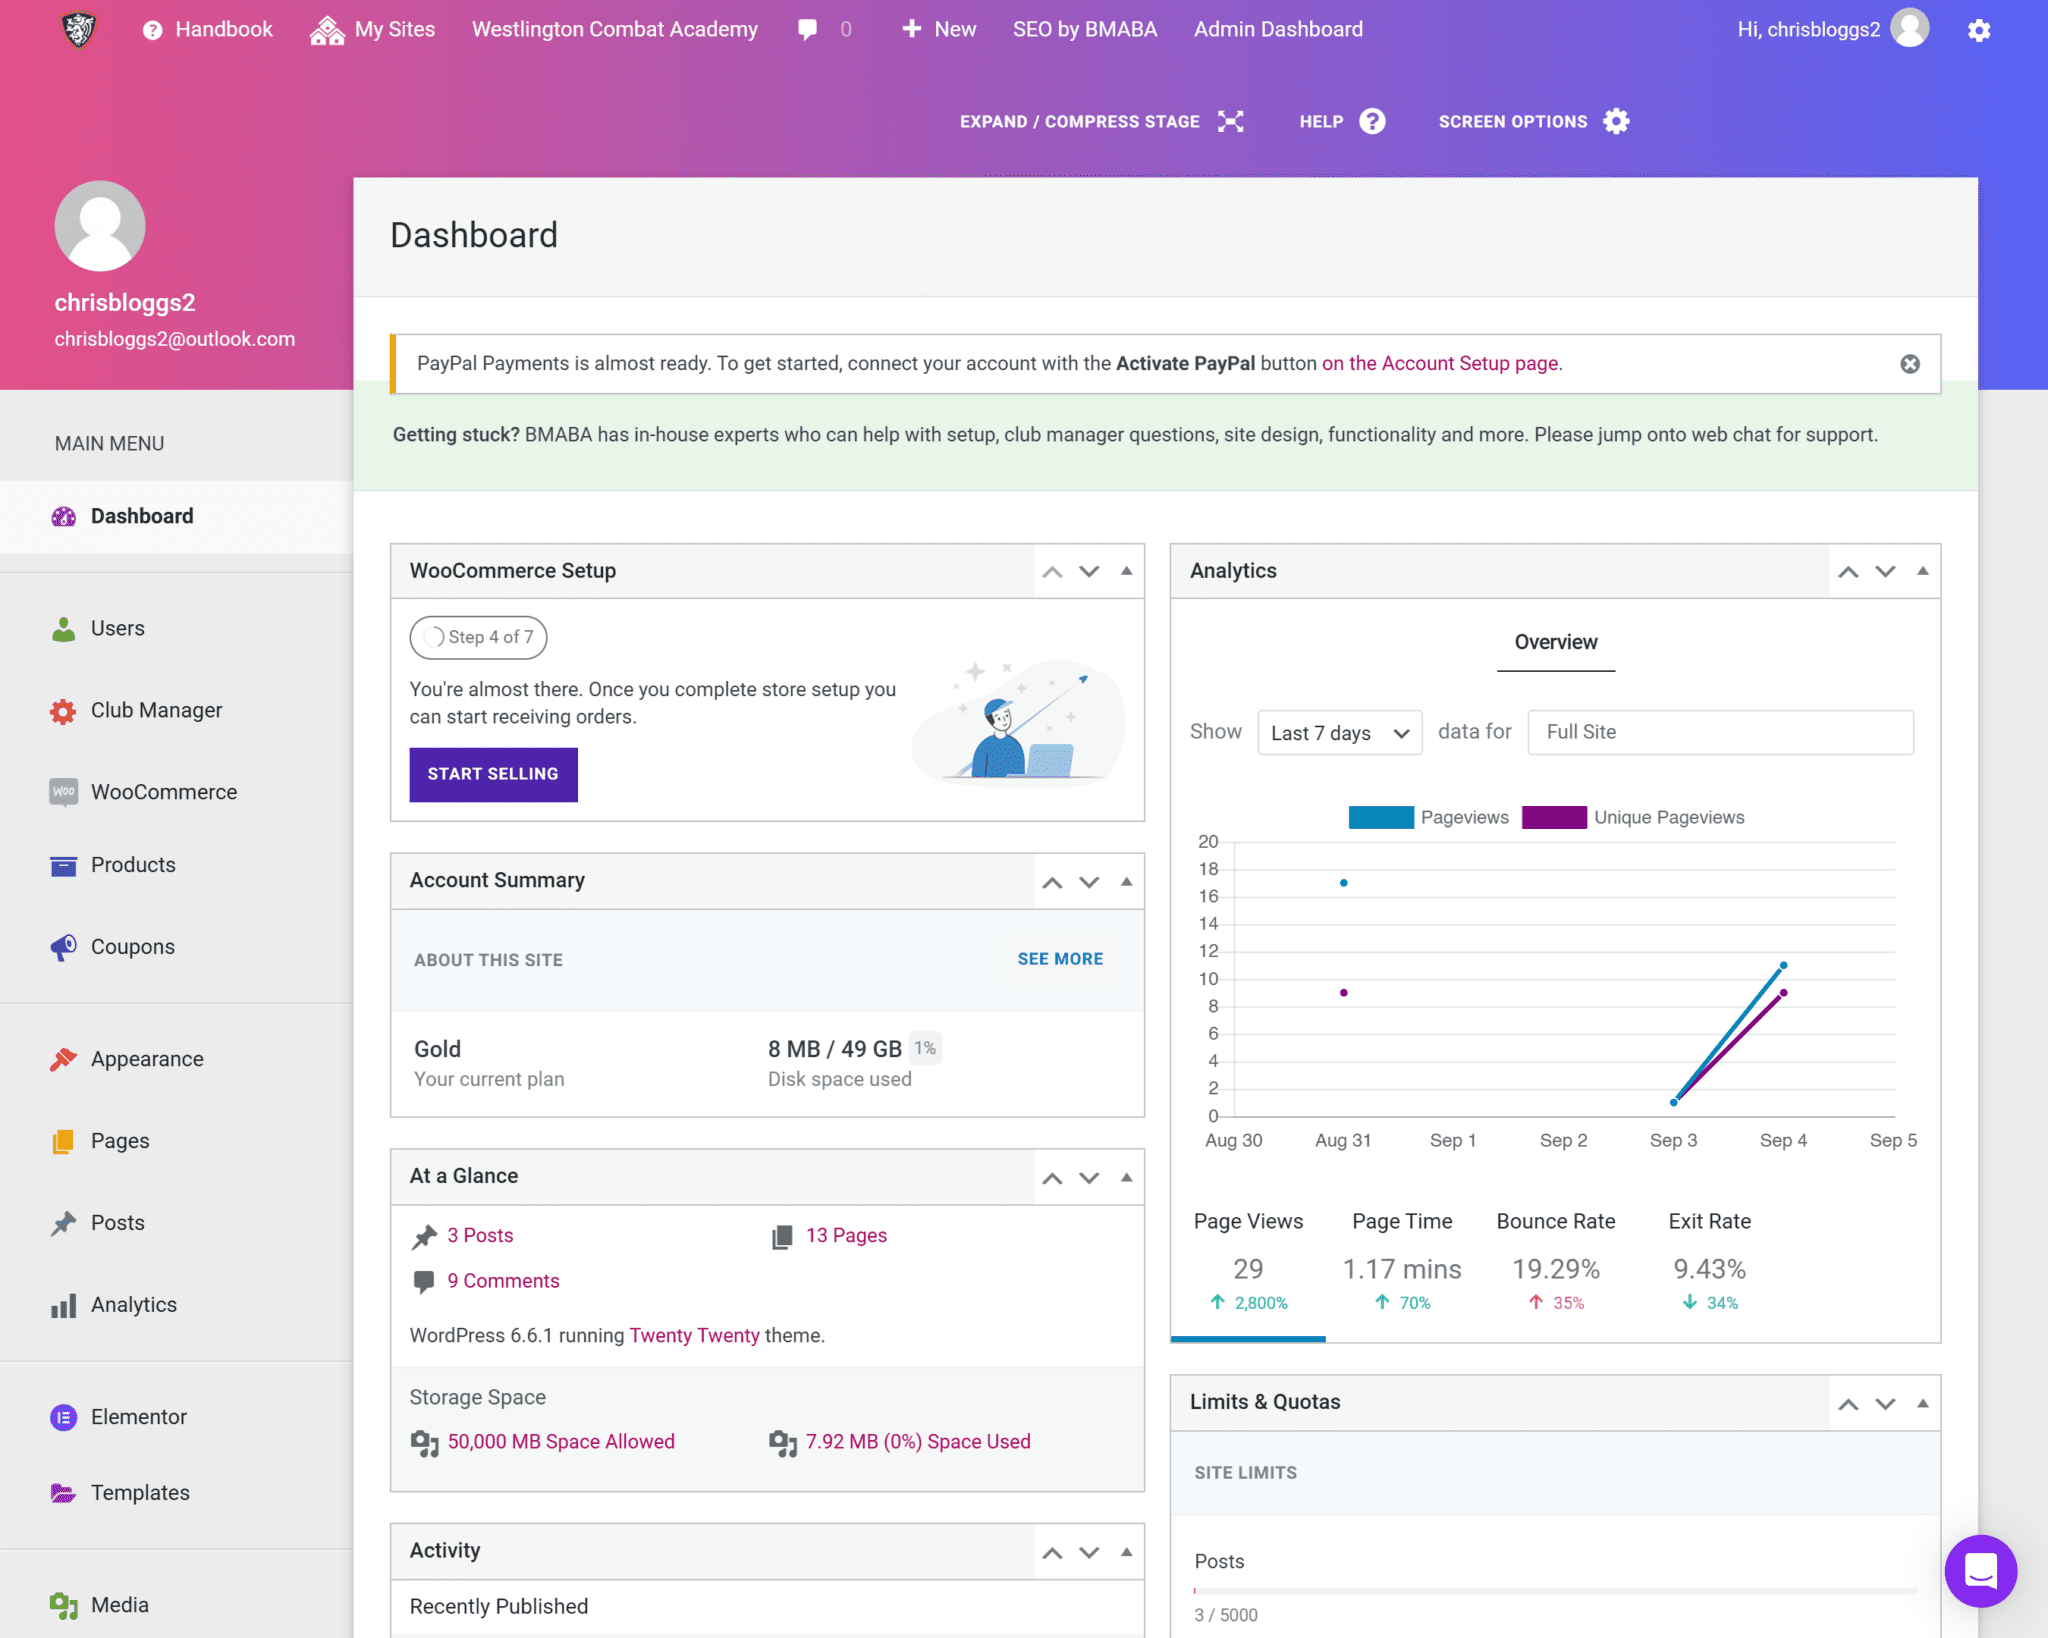Click the top bar user avatar
The image size is (2048, 1638).
(1910, 28)
